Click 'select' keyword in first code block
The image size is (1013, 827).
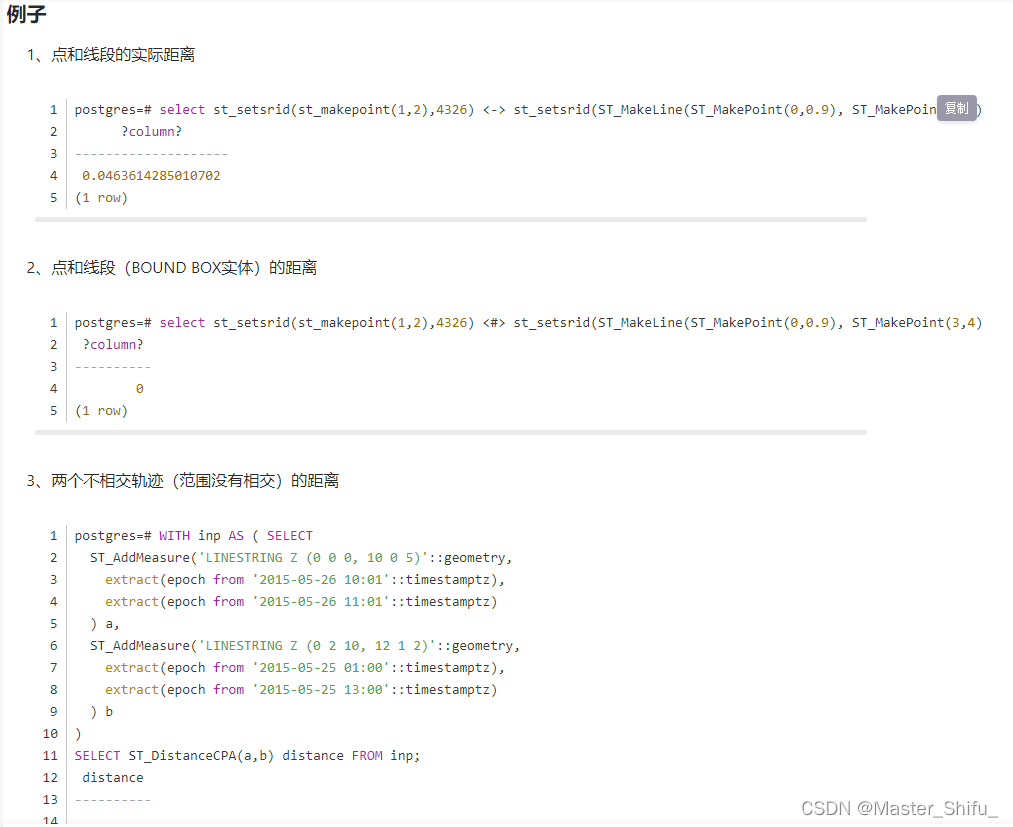(x=182, y=110)
